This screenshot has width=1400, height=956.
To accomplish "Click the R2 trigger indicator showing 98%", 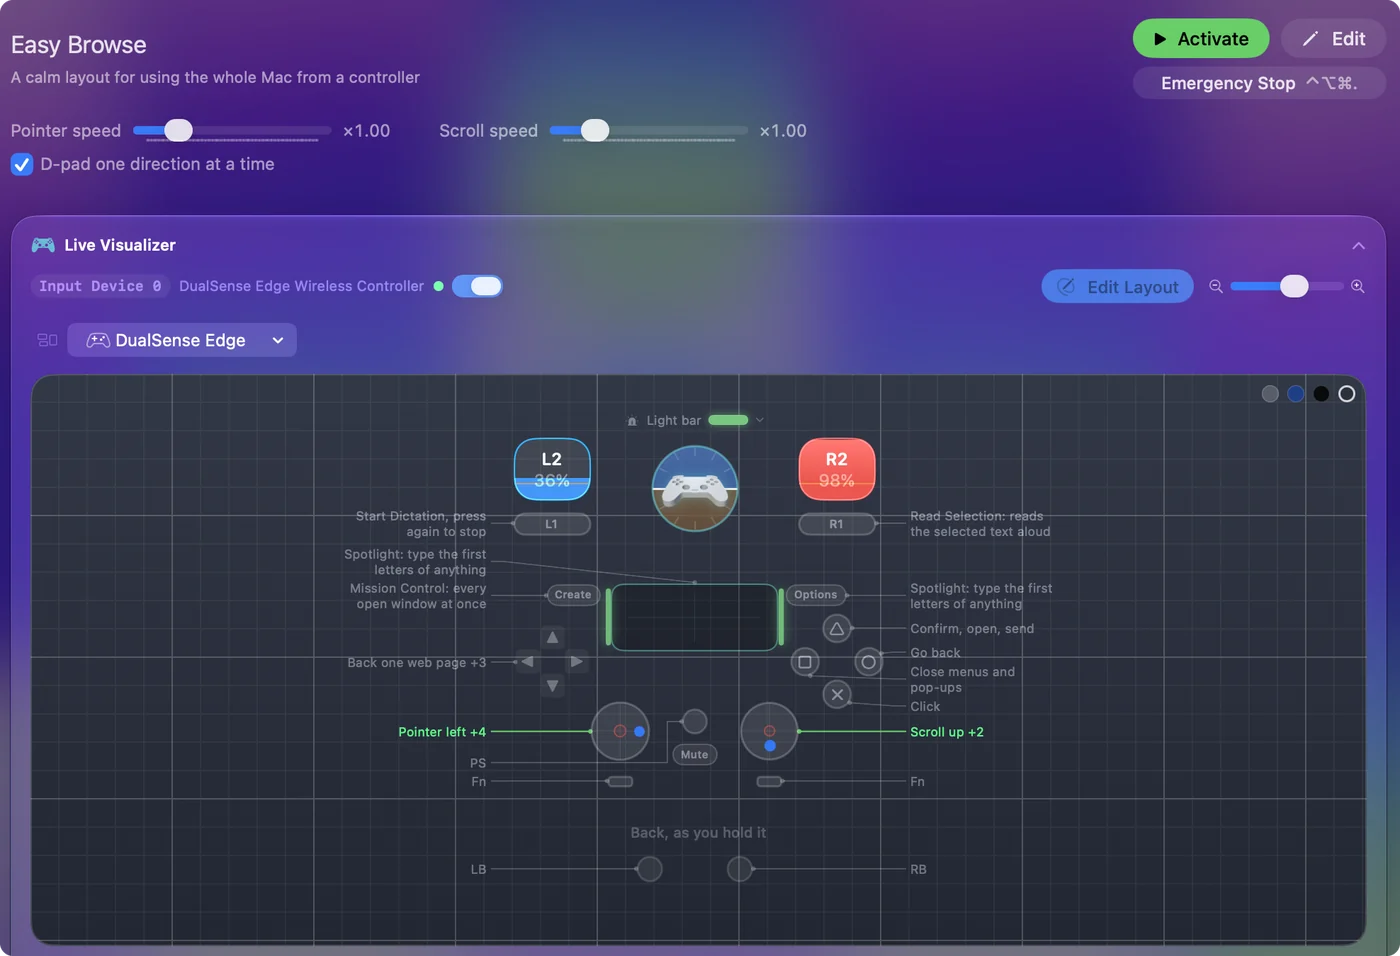I will pos(837,469).
